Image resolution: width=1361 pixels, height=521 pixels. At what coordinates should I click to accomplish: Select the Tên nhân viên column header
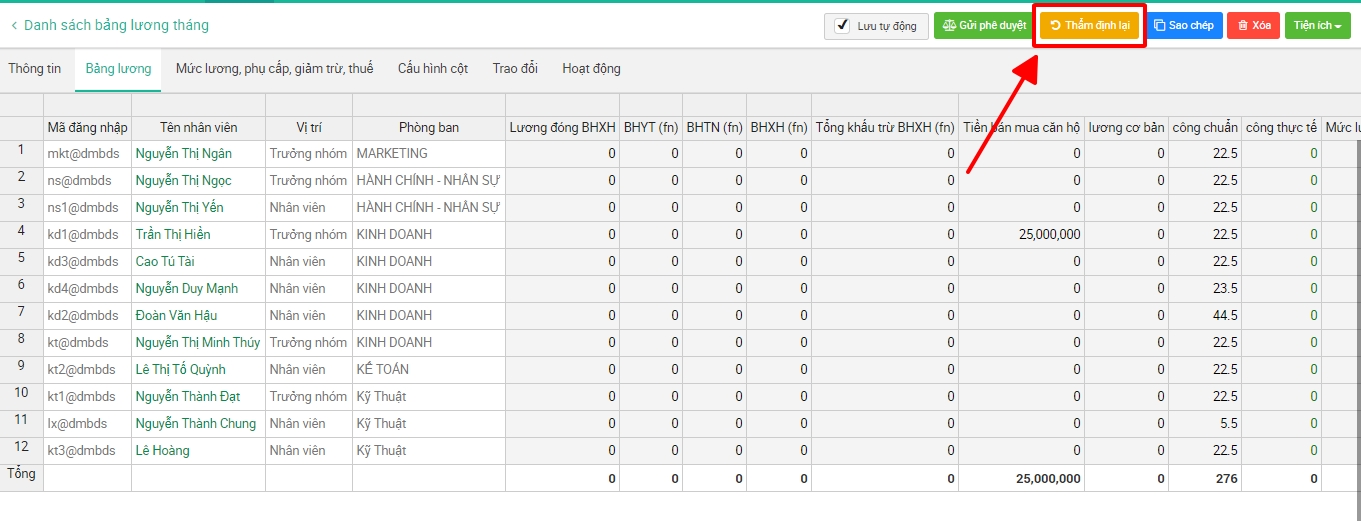pos(198,128)
